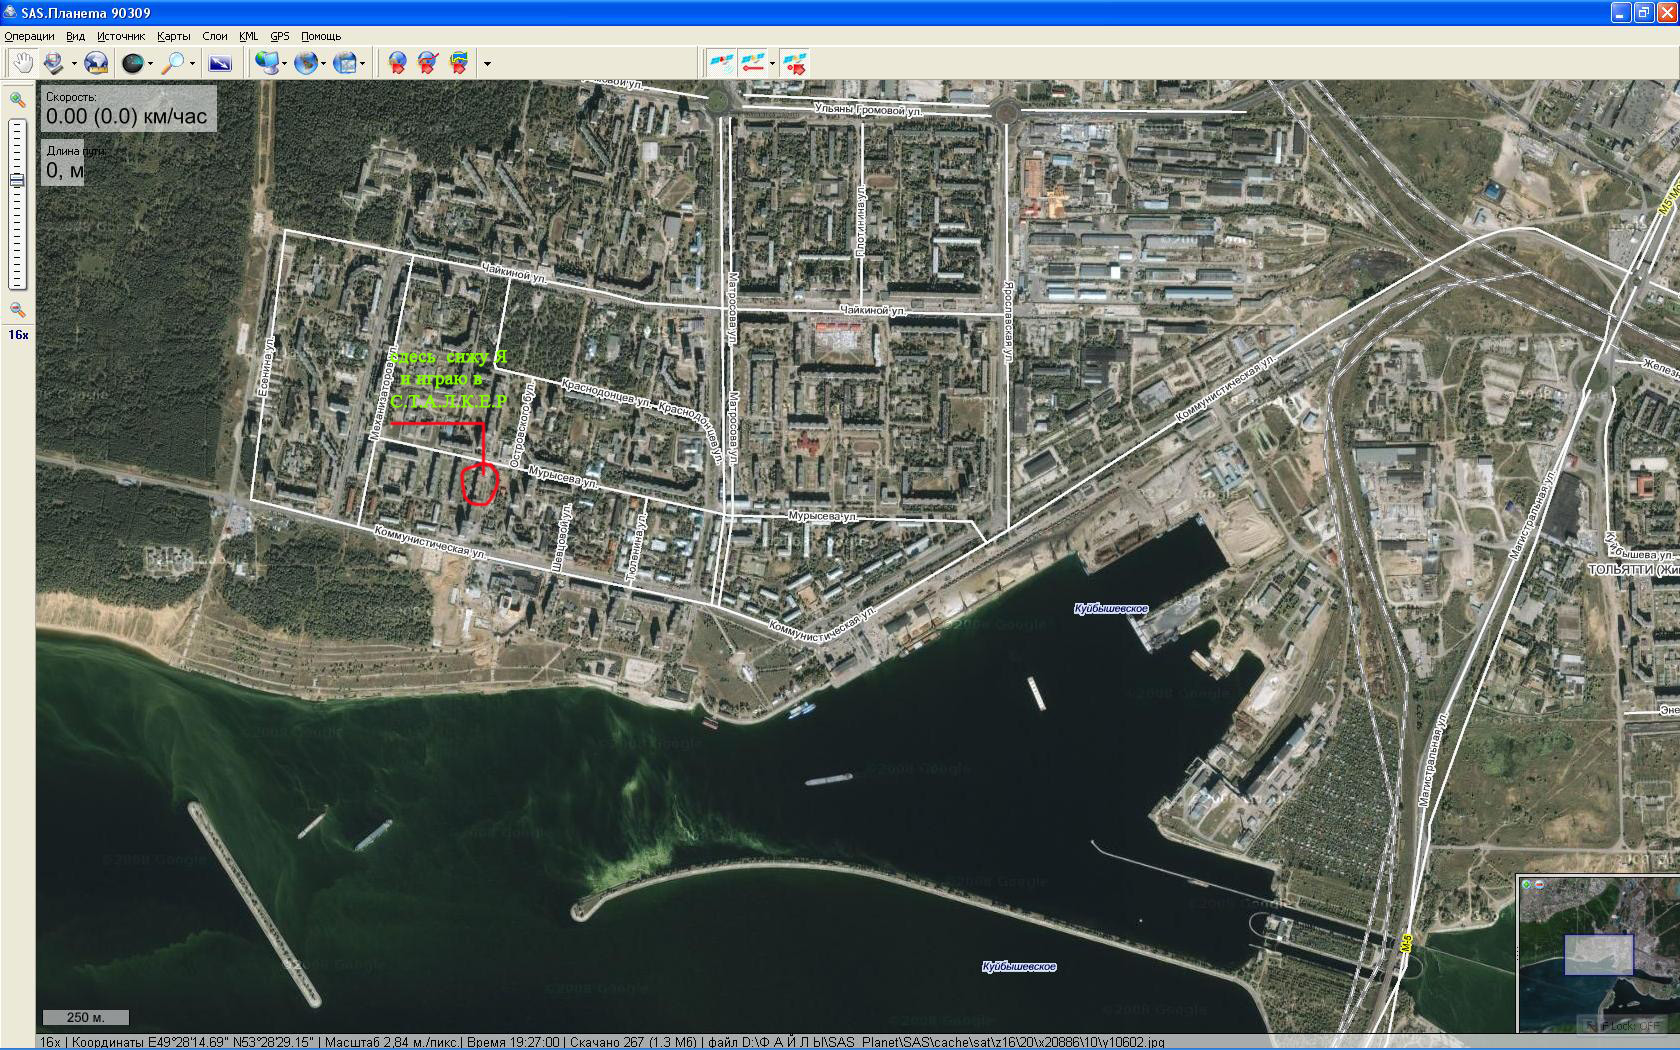Open the Операции menu
Image resolution: width=1680 pixels, height=1050 pixels.
pyautogui.click(x=29, y=36)
